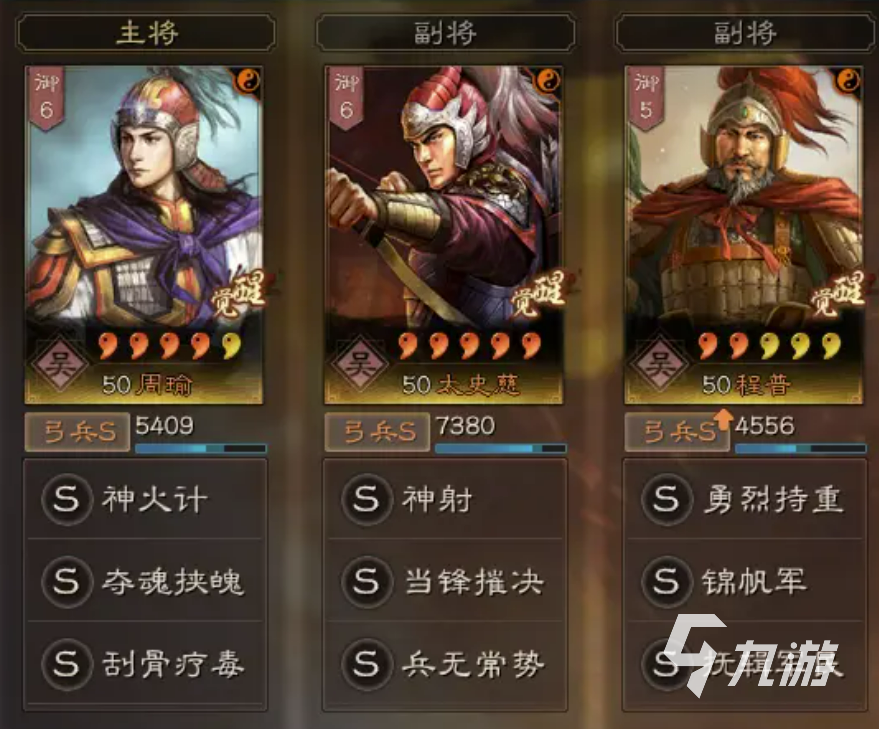879x729 pixels.
Task: Click 太史慈's 弓兵S troop type badge
Action: point(377,432)
